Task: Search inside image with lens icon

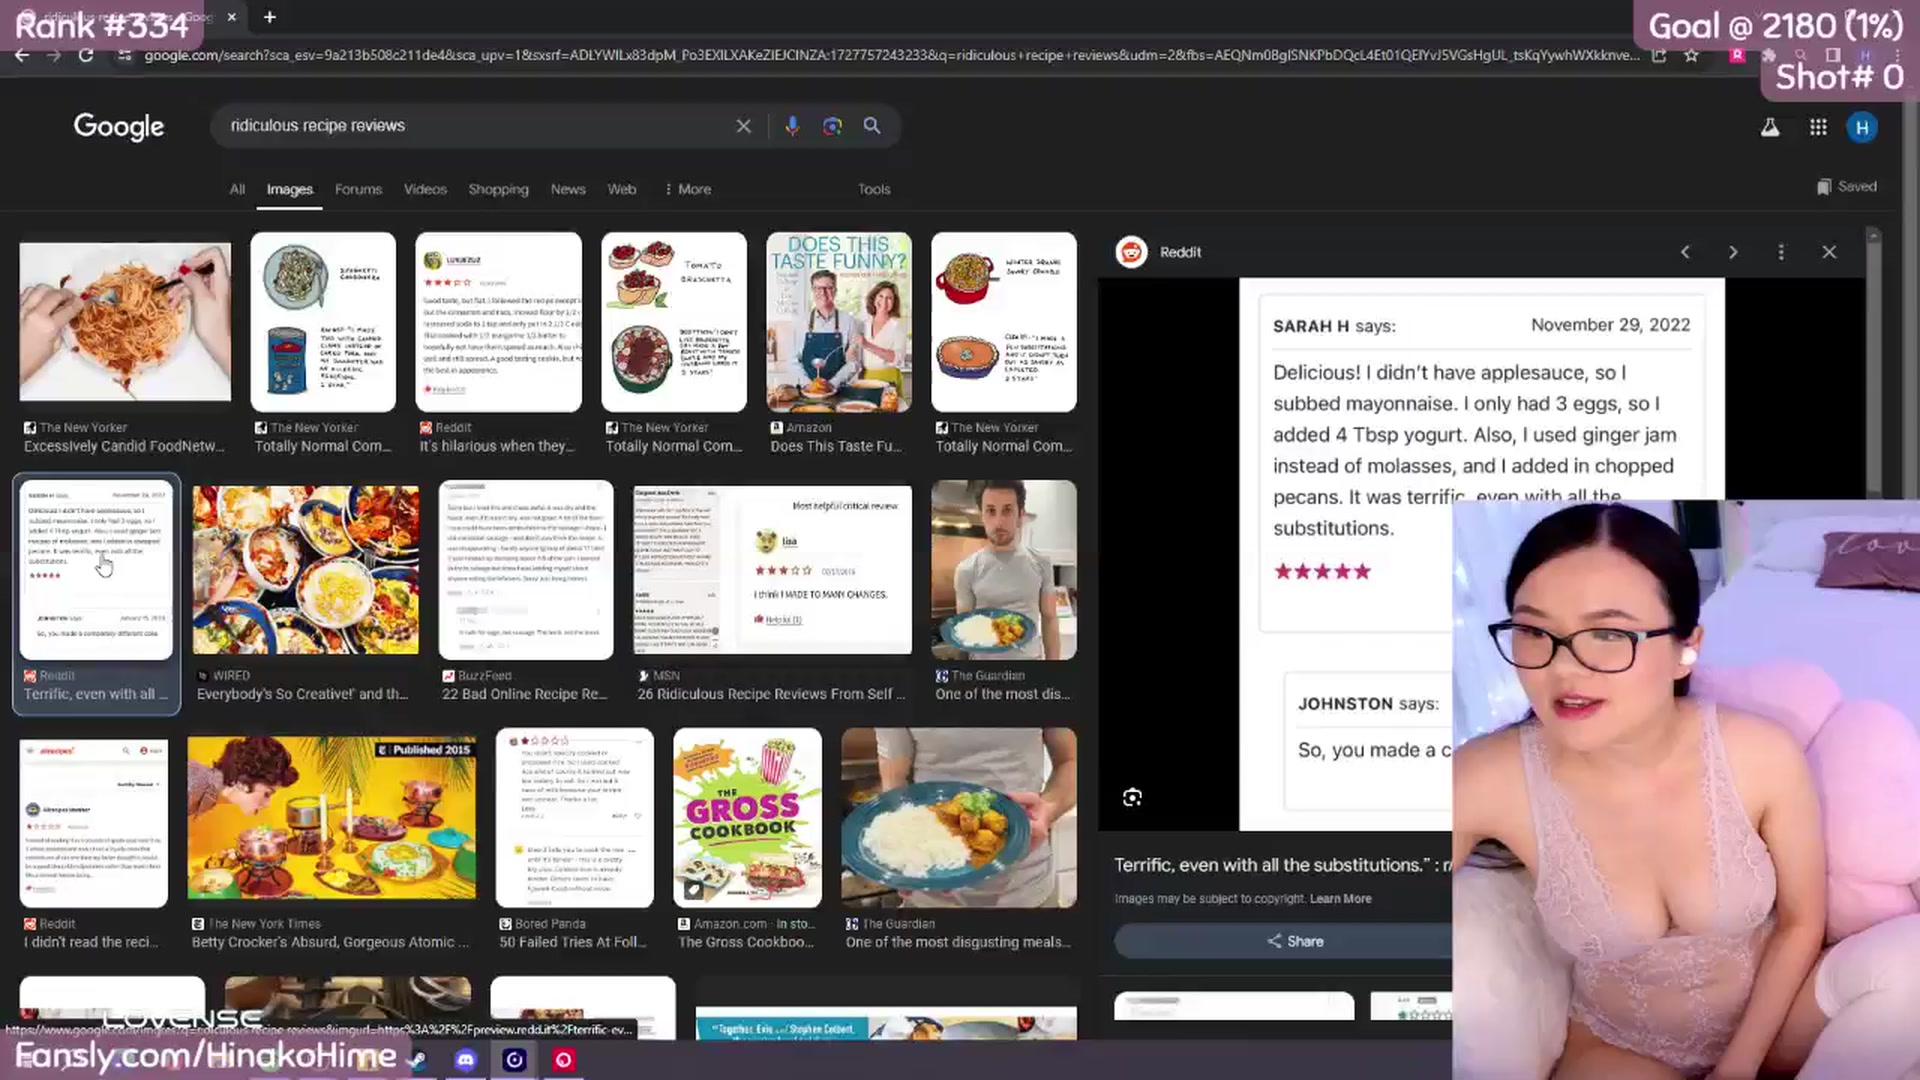Action: tap(1132, 797)
